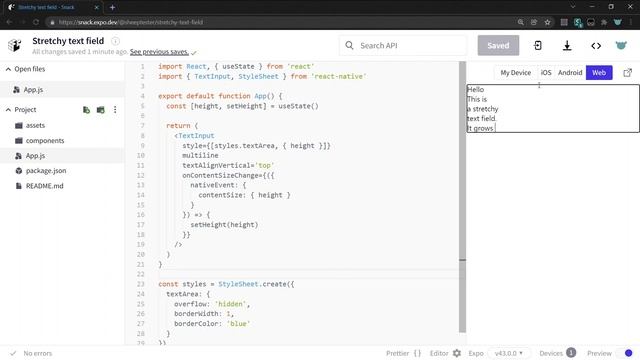Click the Prettier braces icon
The image size is (640, 360).
(x=417, y=353)
